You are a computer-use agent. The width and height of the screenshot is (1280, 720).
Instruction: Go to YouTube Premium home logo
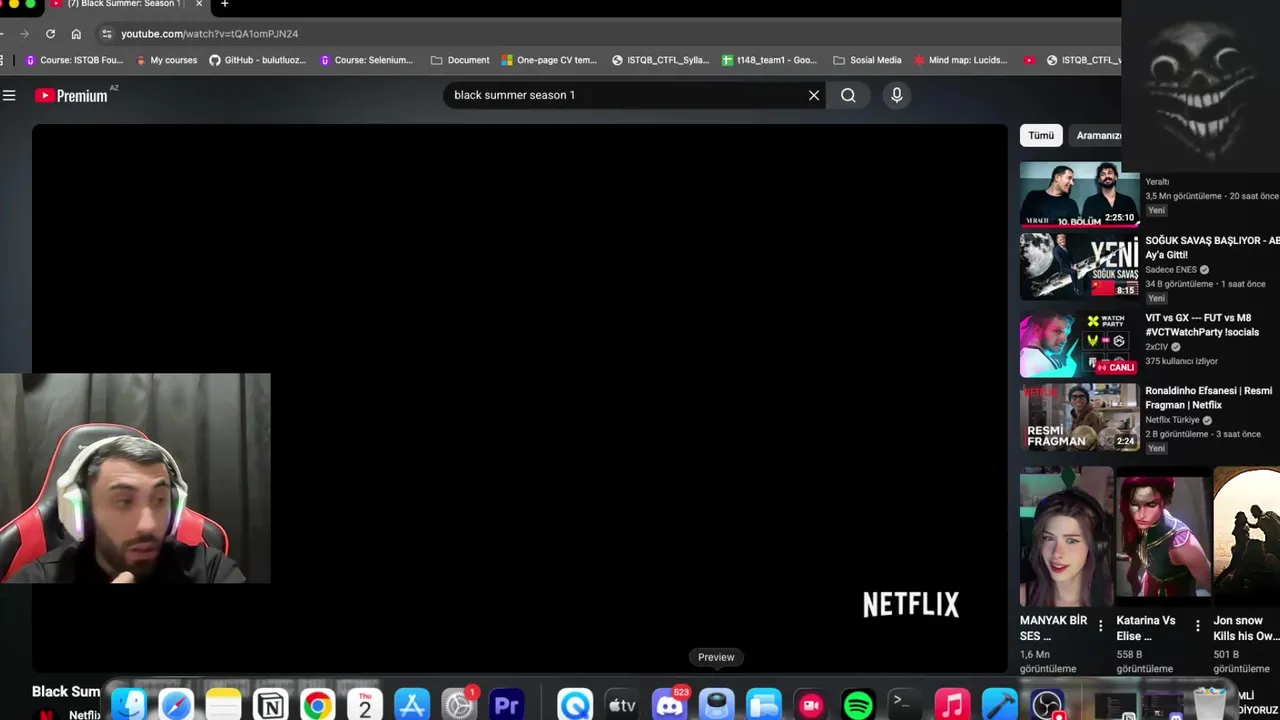point(72,95)
